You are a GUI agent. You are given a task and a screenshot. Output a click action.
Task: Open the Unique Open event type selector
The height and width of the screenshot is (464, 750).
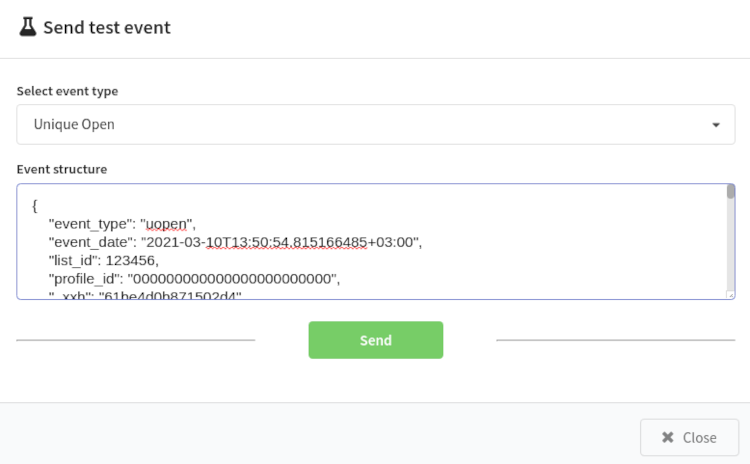point(375,124)
